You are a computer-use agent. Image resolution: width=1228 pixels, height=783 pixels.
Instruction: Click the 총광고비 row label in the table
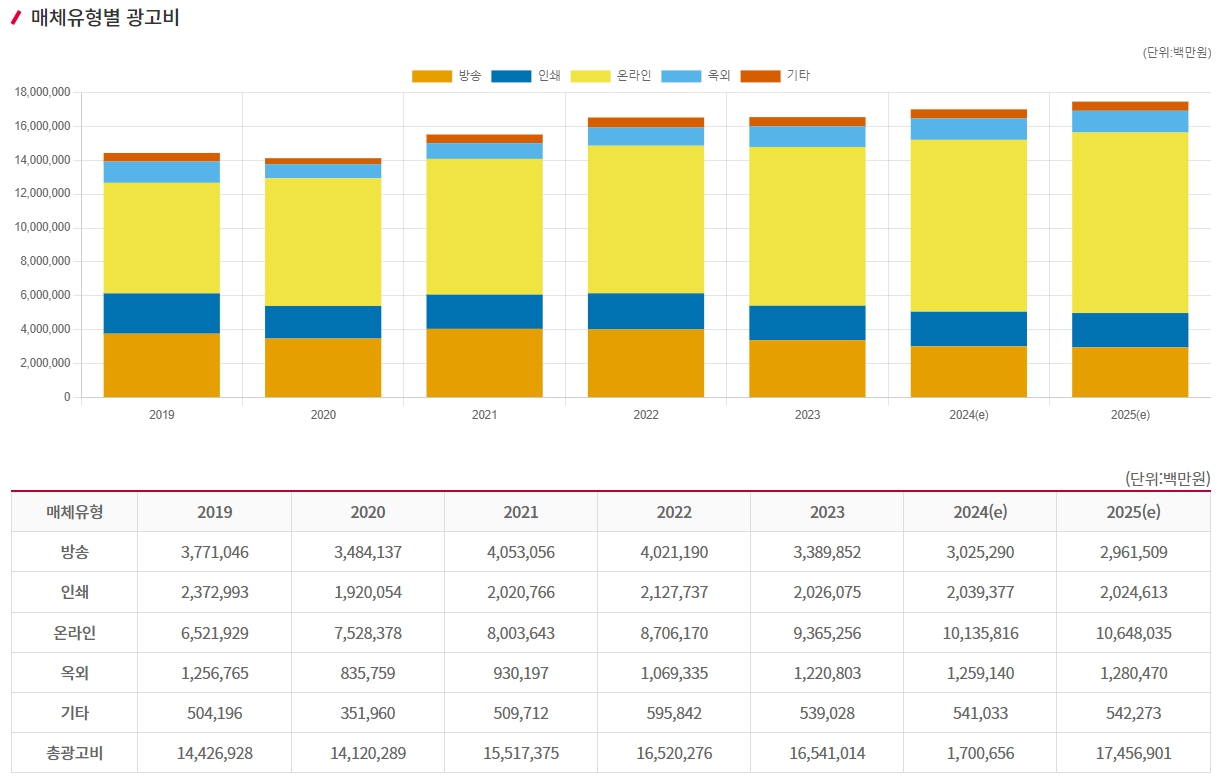coord(75,753)
